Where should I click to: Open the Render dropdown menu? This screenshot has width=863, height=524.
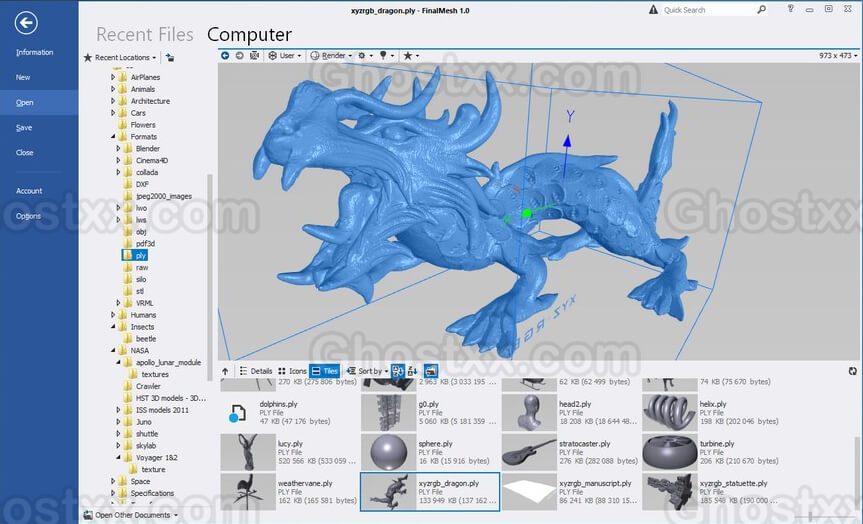[x=330, y=56]
